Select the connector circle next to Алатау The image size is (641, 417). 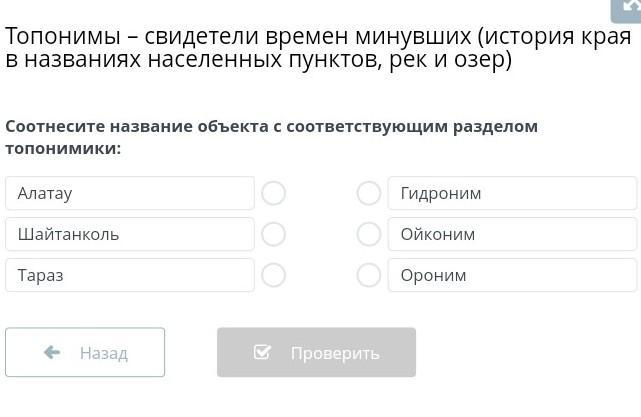point(273,193)
